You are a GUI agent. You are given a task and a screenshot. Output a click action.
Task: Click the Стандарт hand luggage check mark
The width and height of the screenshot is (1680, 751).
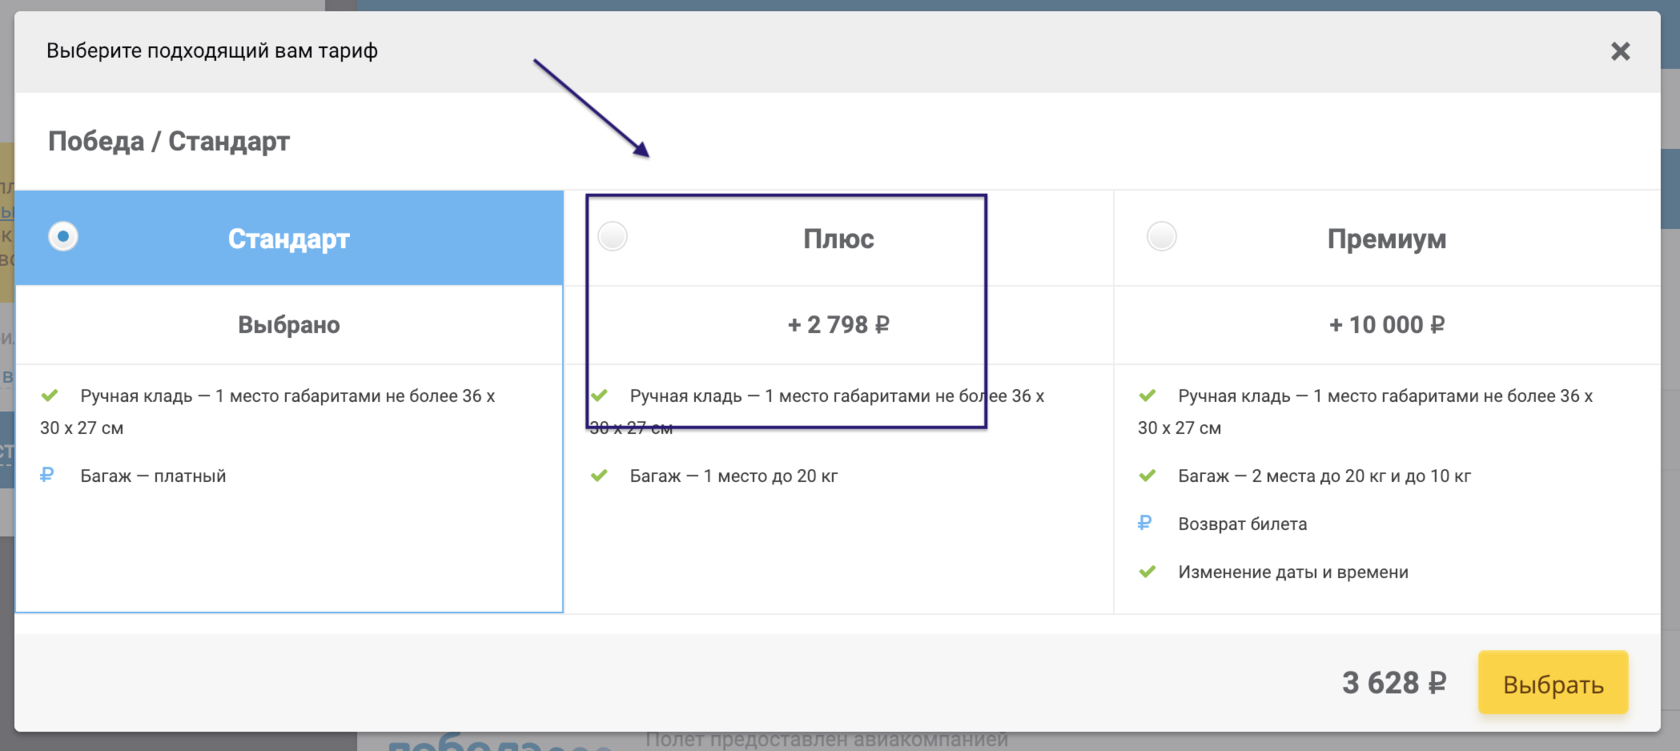click(x=50, y=396)
